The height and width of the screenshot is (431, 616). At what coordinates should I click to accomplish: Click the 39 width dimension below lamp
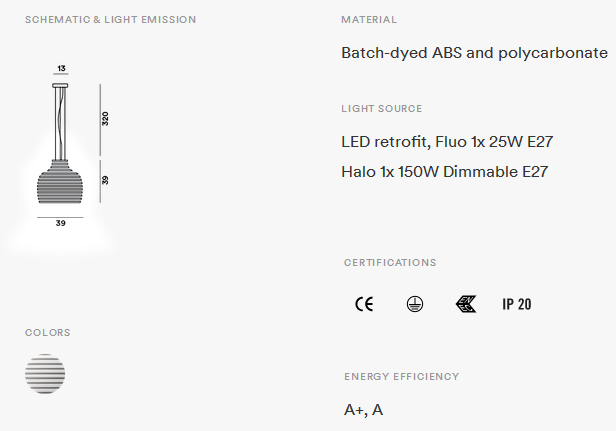tap(60, 223)
